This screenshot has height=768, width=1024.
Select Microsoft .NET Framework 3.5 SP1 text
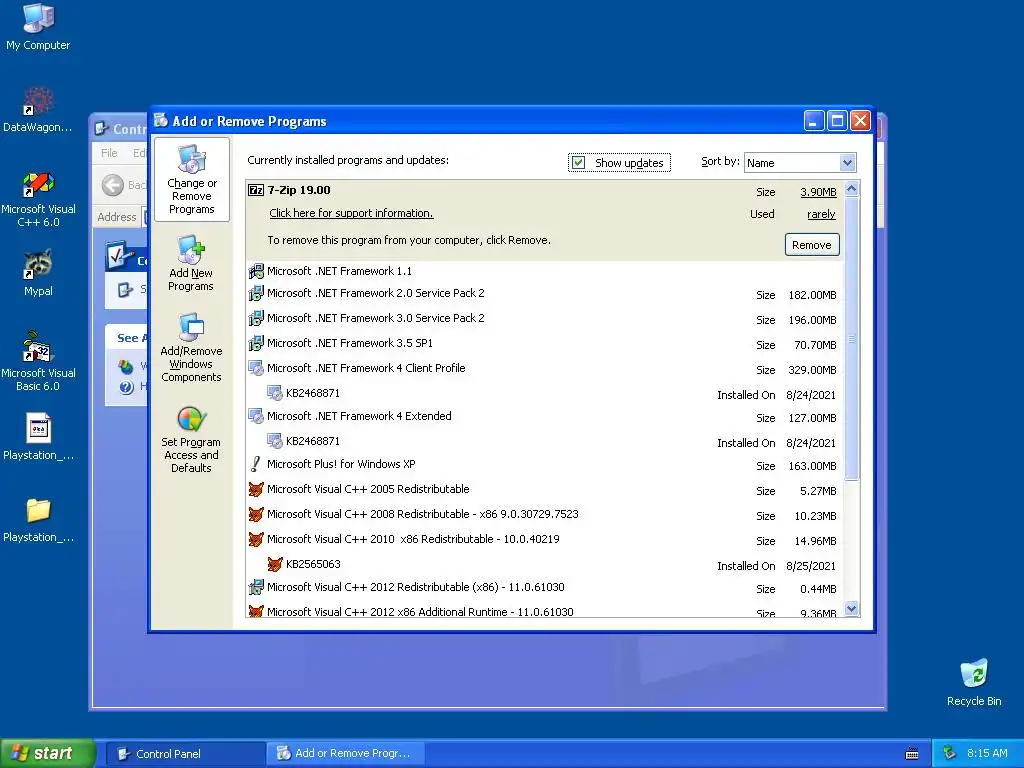pyautogui.click(x=350, y=343)
